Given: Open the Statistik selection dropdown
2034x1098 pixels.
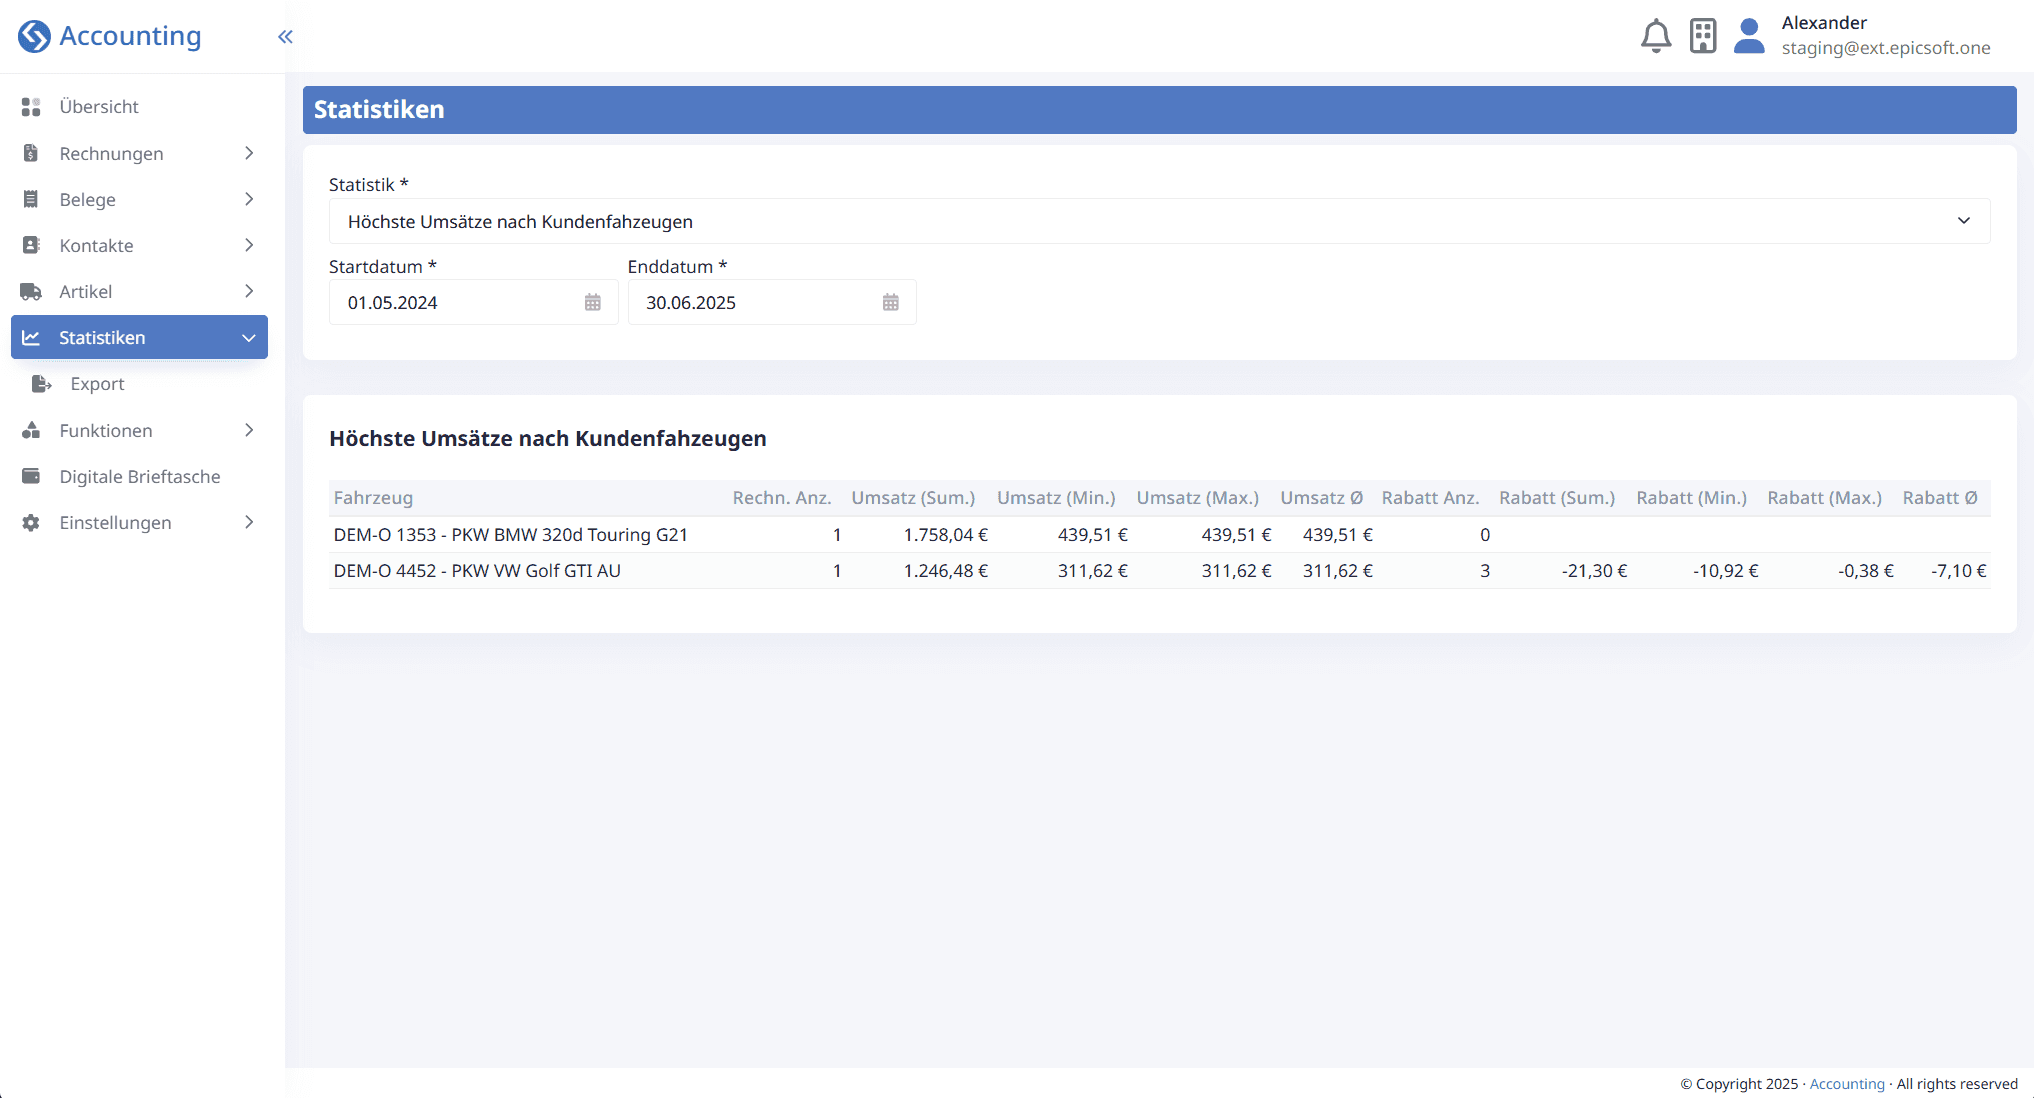Looking at the screenshot, I should 1159,221.
